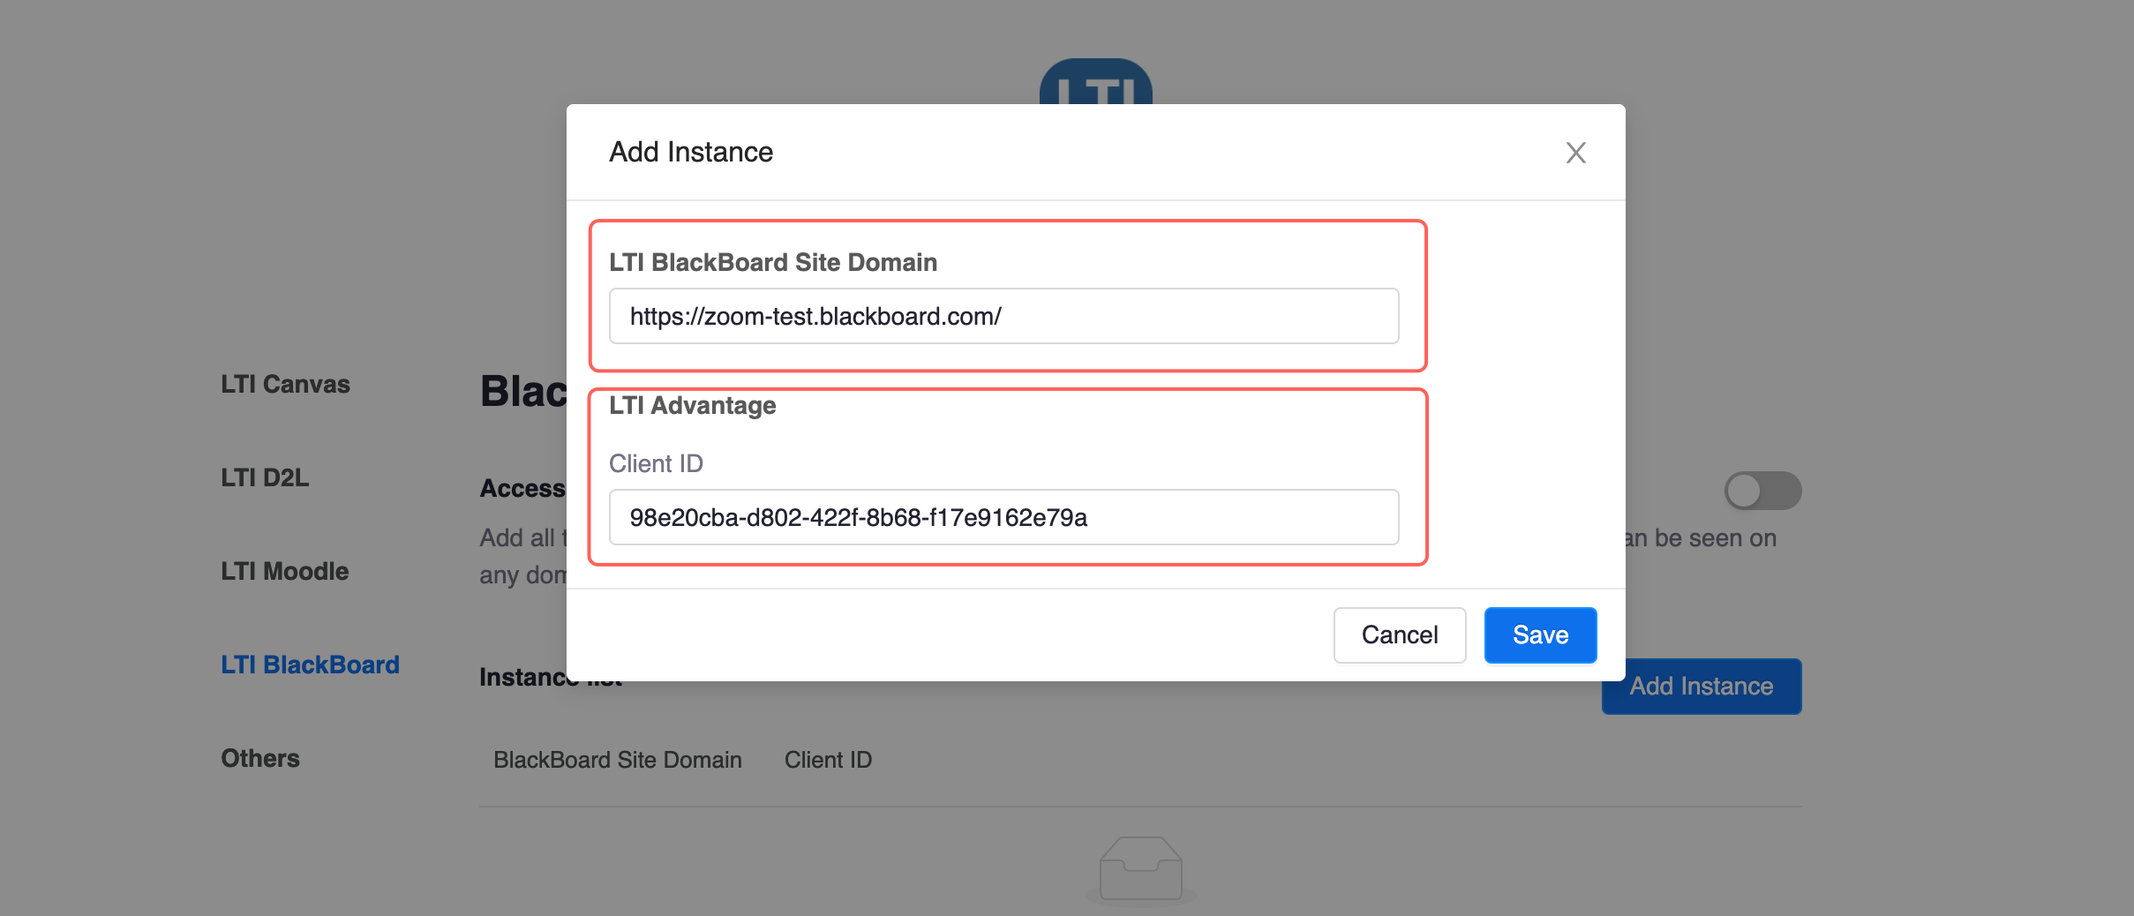
Task: Select LTI BlackBoard in sidebar
Action: [x=310, y=665]
